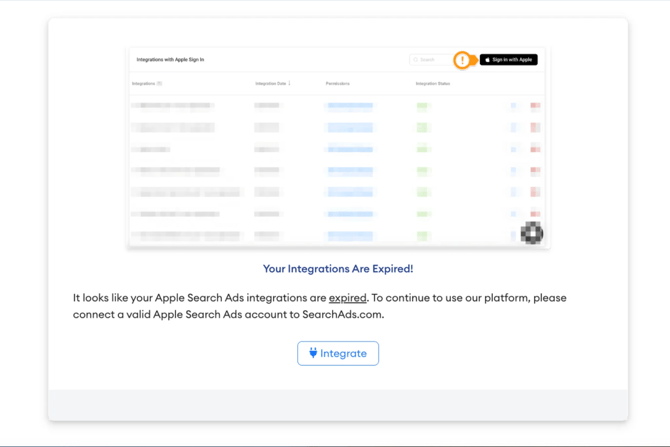670x447 pixels.
Task: Click the magnifier icon in the search box
Action: tap(415, 60)
